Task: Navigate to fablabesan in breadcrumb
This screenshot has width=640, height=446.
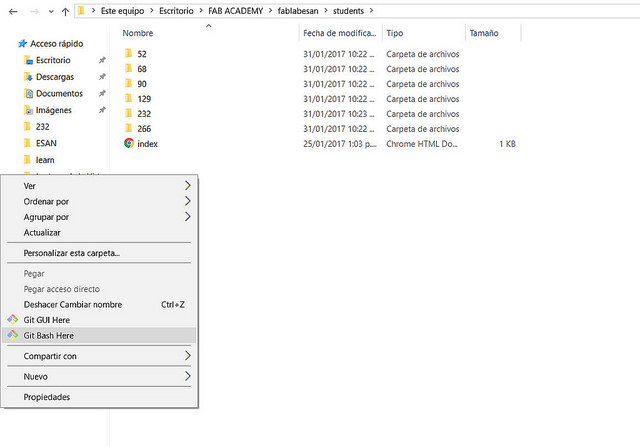Action: [298, 11]
